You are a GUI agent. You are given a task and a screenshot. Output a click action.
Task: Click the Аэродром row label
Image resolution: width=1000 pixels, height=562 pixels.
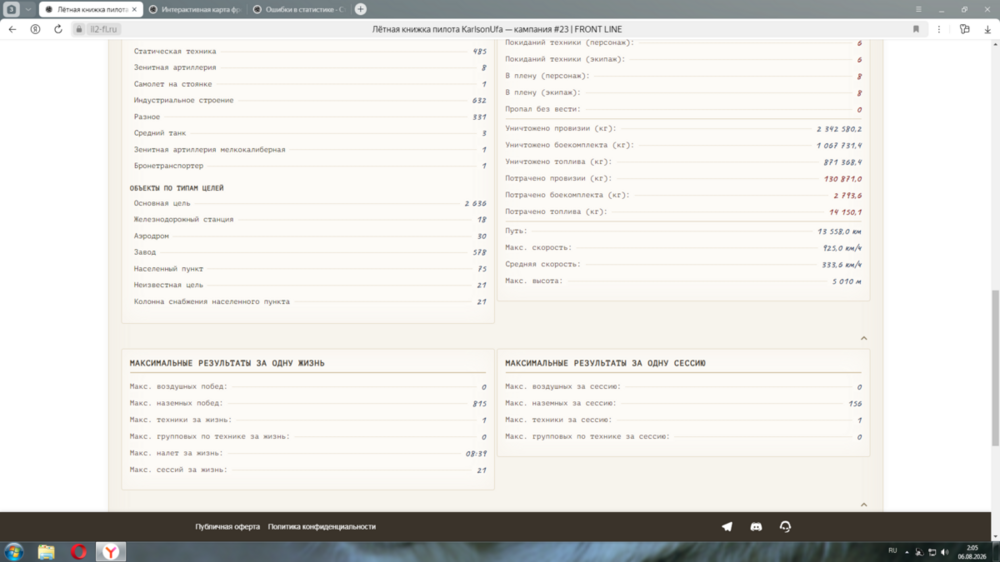[151, 236]
